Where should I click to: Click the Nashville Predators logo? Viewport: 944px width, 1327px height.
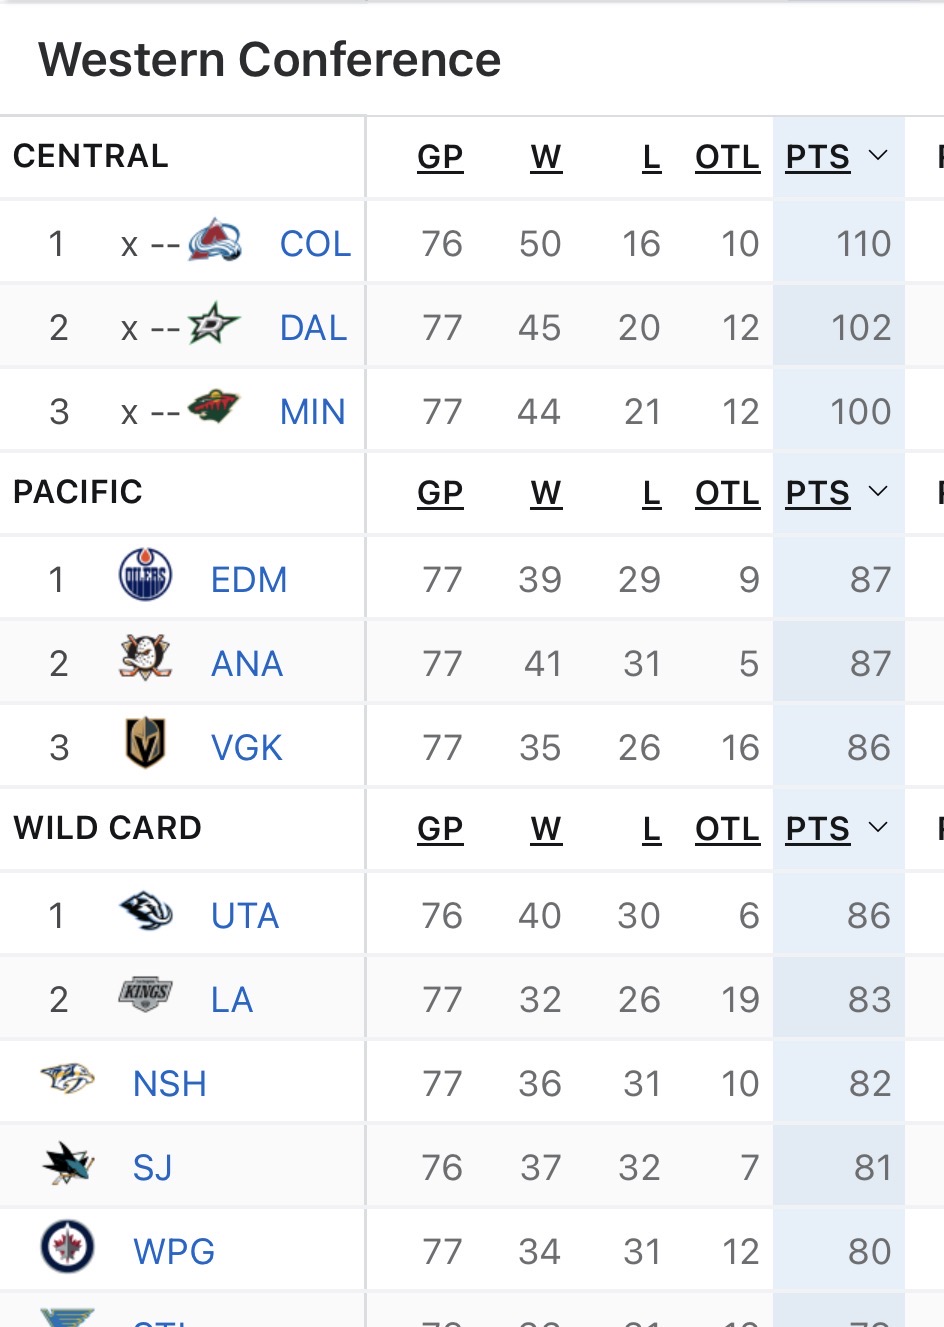(67, 1080)
